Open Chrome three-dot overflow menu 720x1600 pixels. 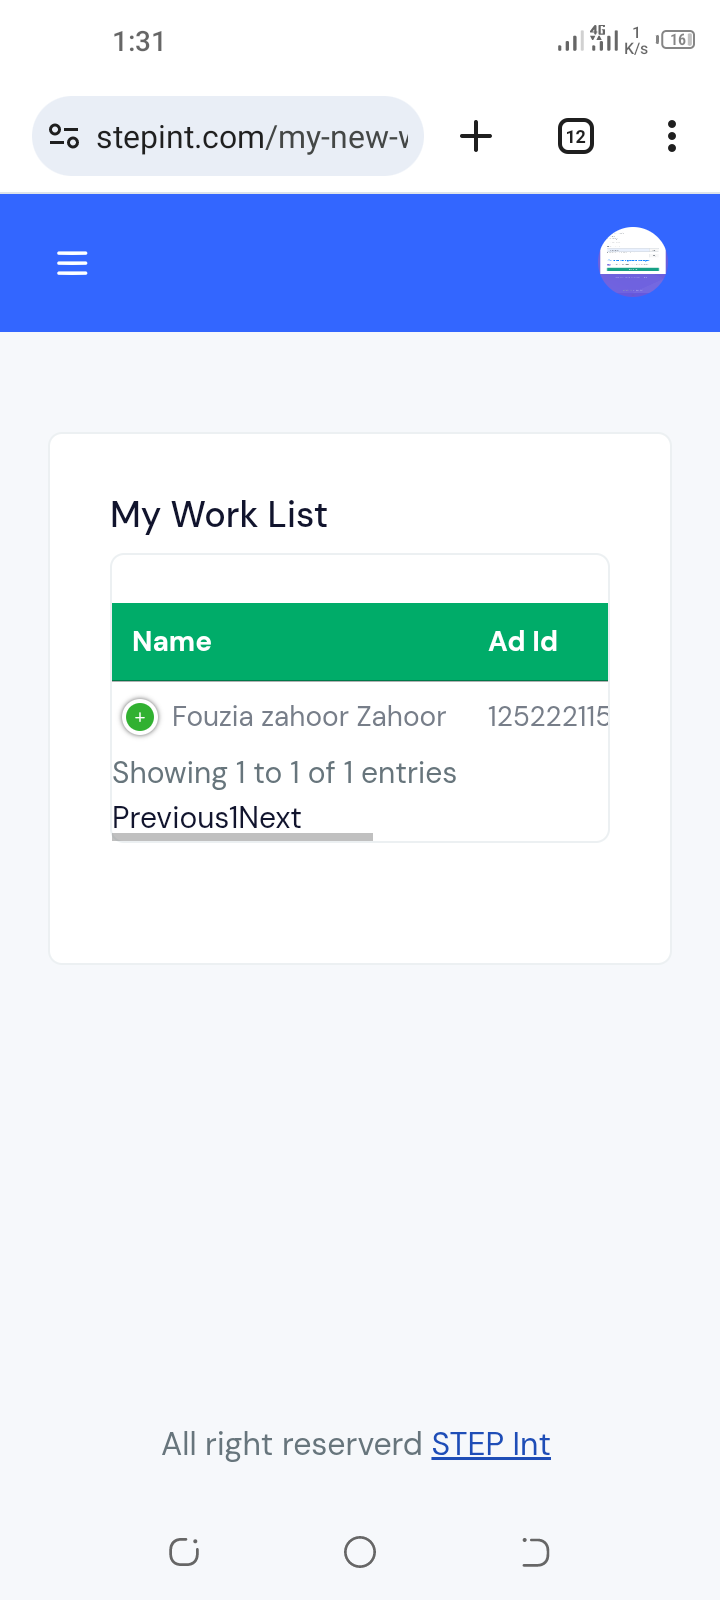(672, 136)
